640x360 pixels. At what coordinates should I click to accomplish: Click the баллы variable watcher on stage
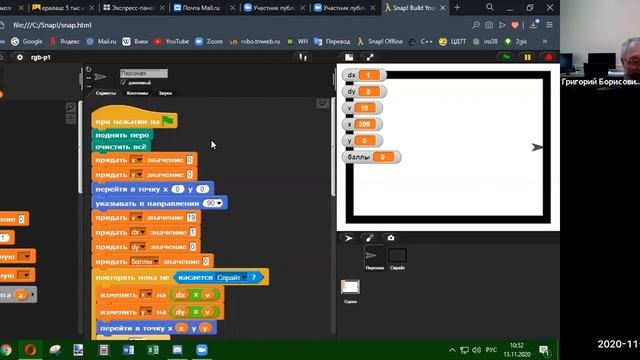coord(371,157)
